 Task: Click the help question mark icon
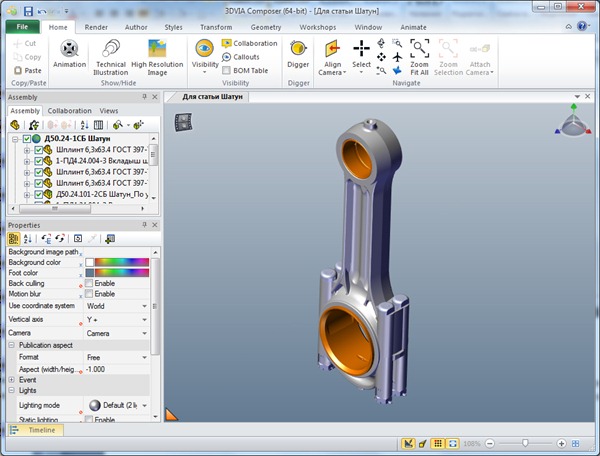[x=582, y=26]
